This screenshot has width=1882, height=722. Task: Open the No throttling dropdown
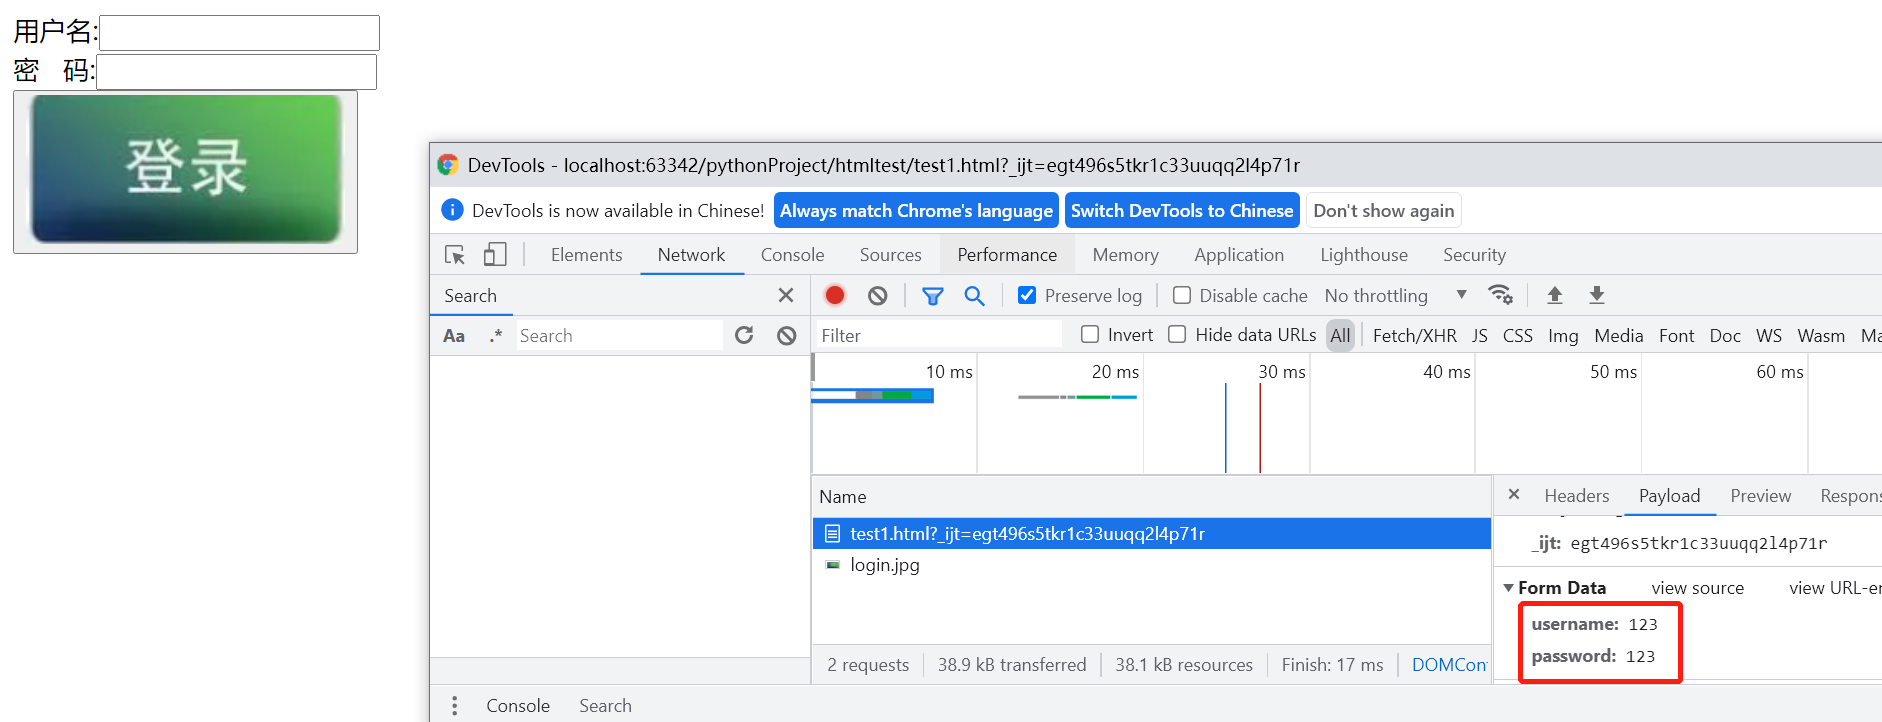1396,295
